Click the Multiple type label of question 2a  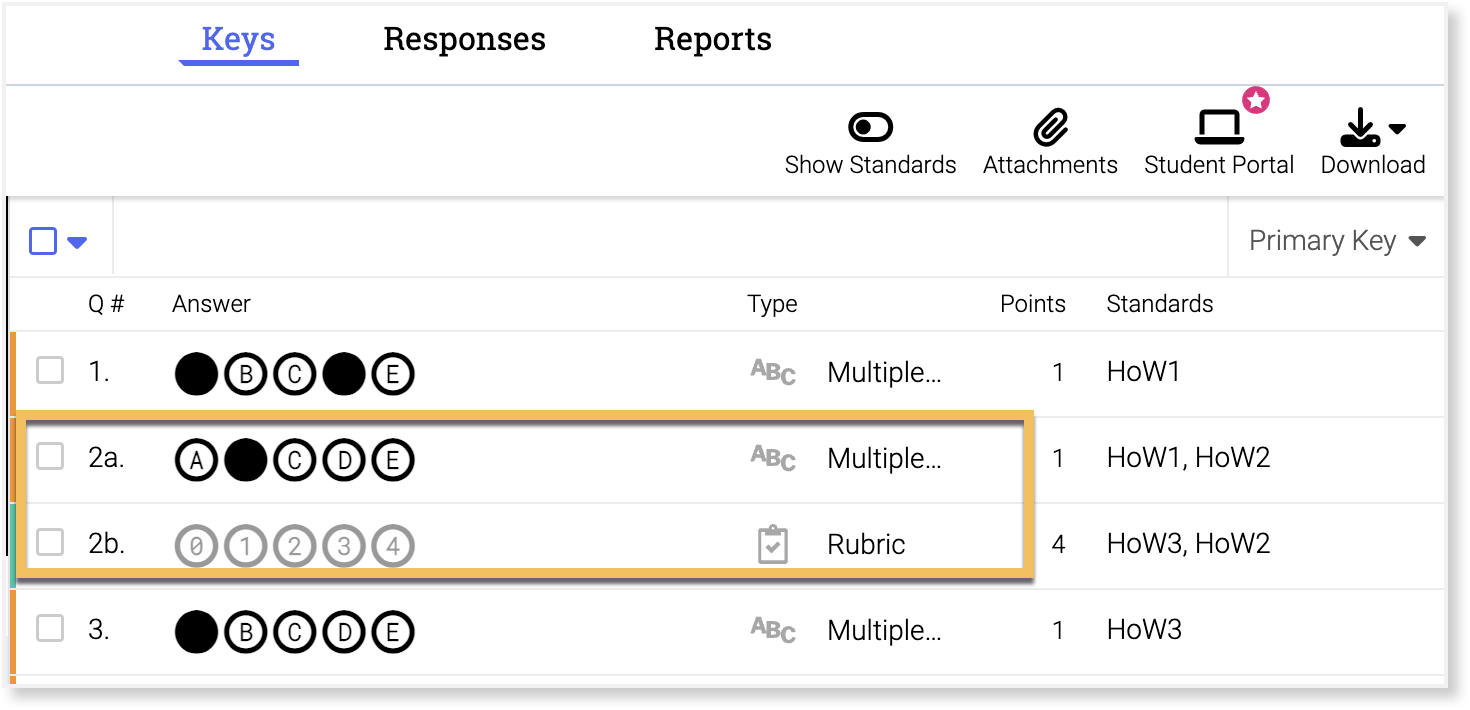click(884, 459)
